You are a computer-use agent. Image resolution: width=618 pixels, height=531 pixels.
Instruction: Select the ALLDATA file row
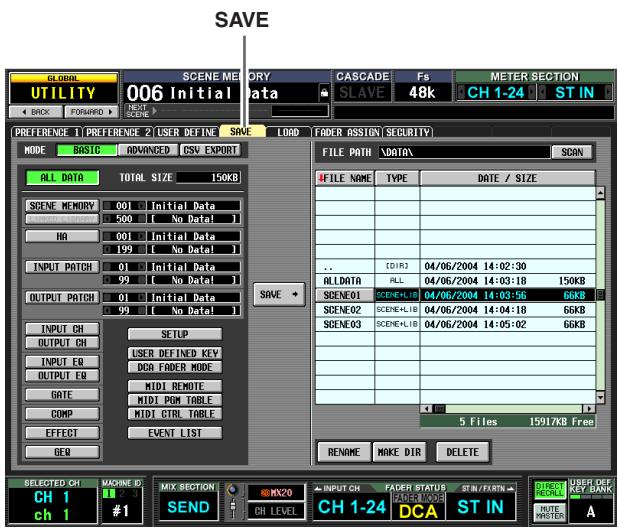click(x=455, y=281)
